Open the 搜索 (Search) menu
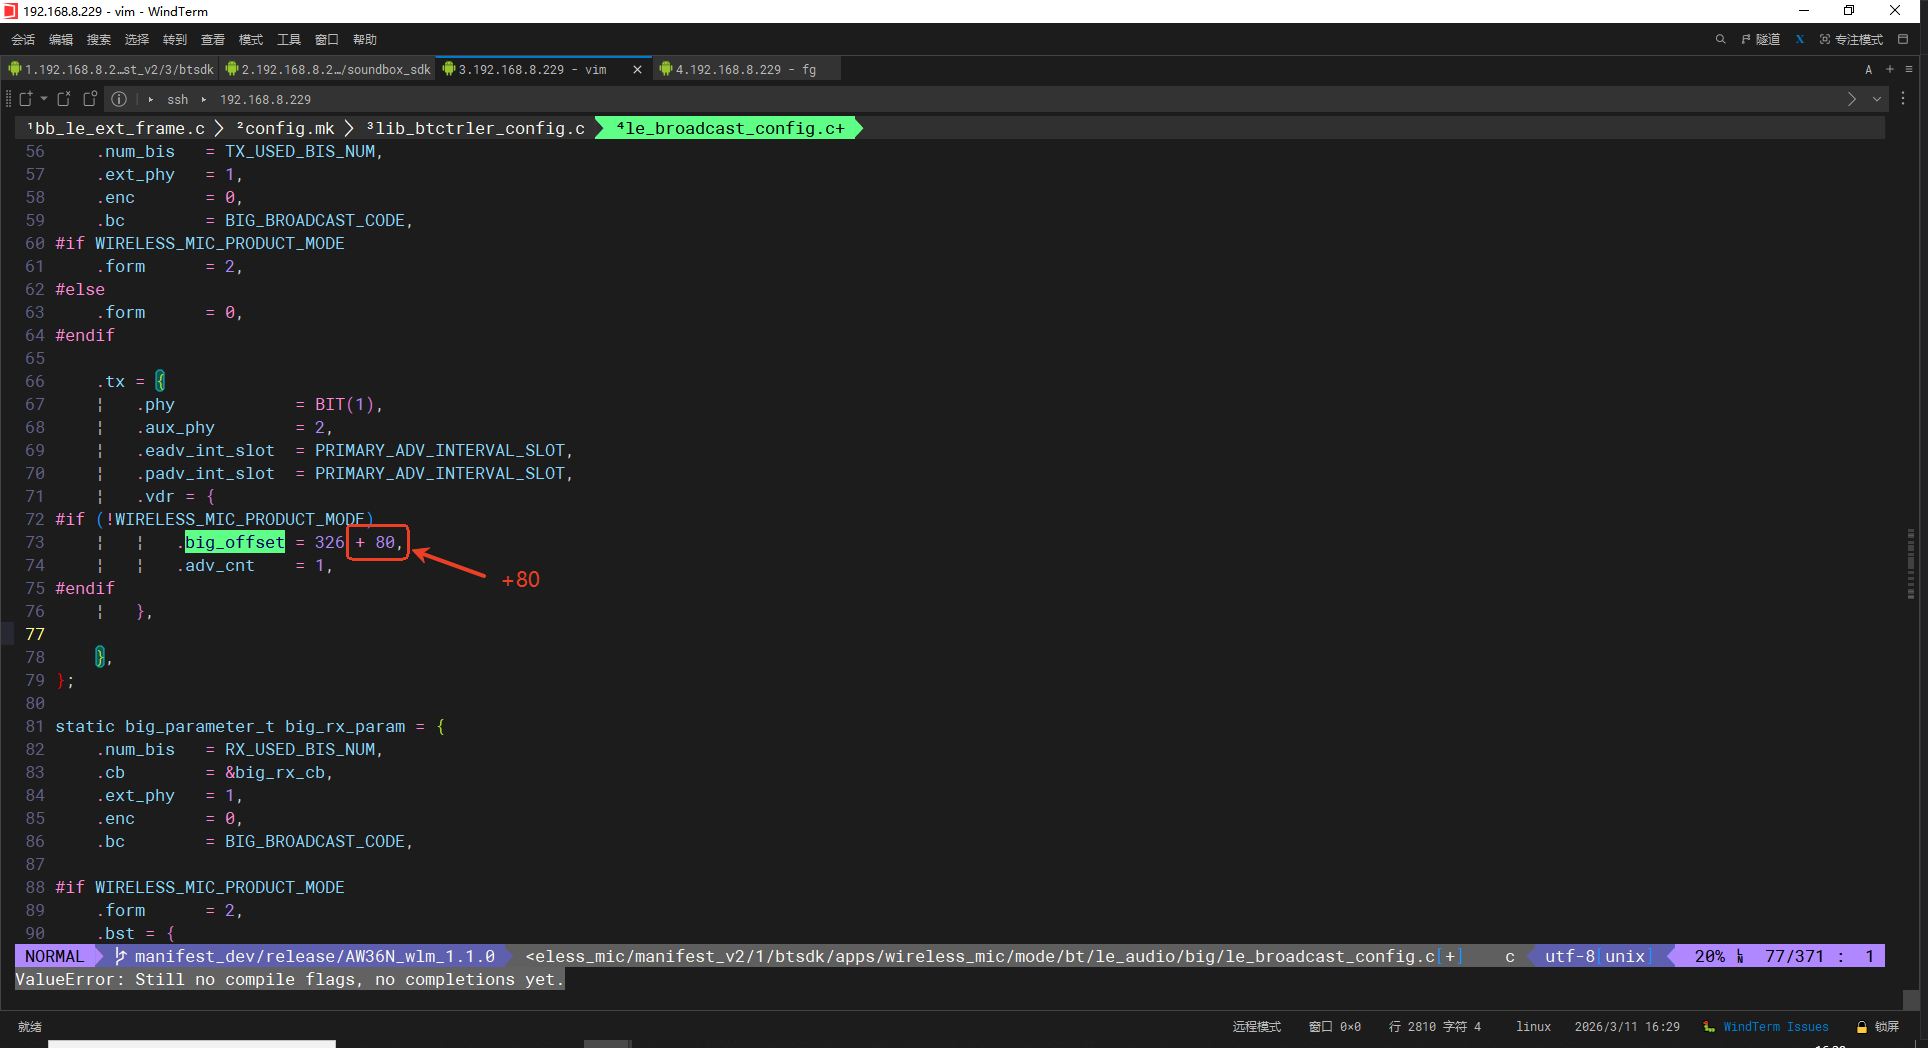 click(x=99, y=40)
